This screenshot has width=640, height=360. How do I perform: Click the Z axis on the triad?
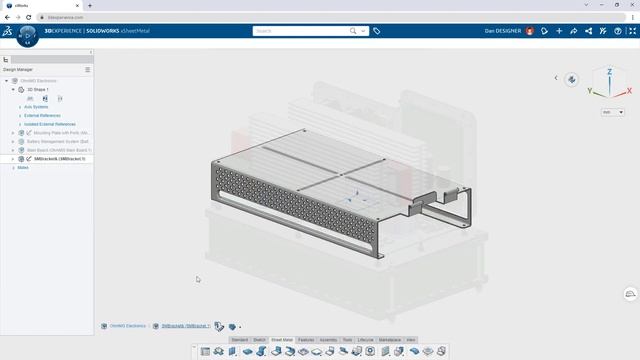[609, 72]
